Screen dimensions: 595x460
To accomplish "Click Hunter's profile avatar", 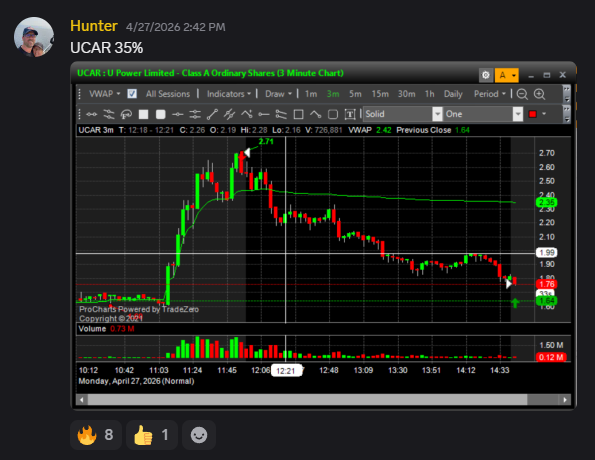I will [34, 37].
